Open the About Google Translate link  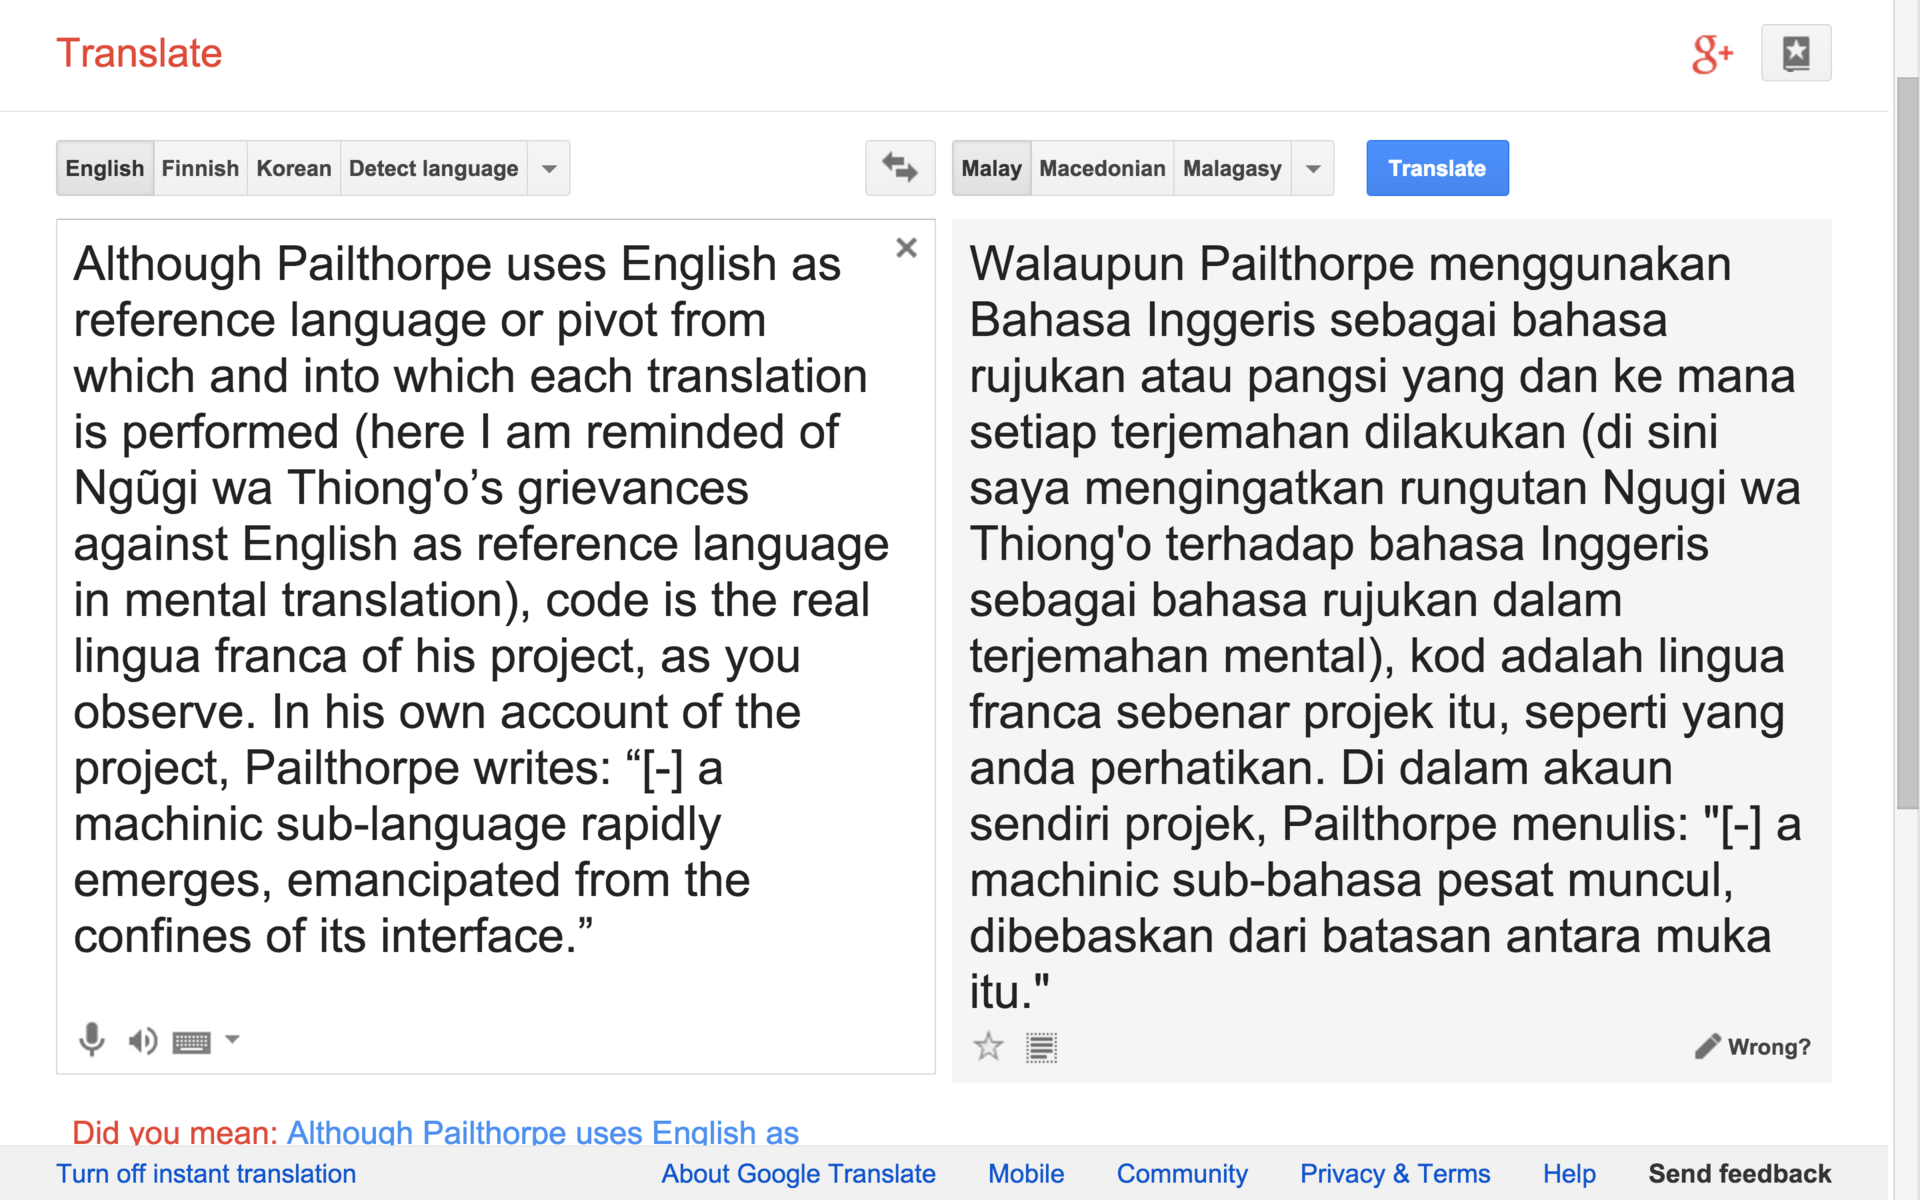click(x=798, y=1174)
